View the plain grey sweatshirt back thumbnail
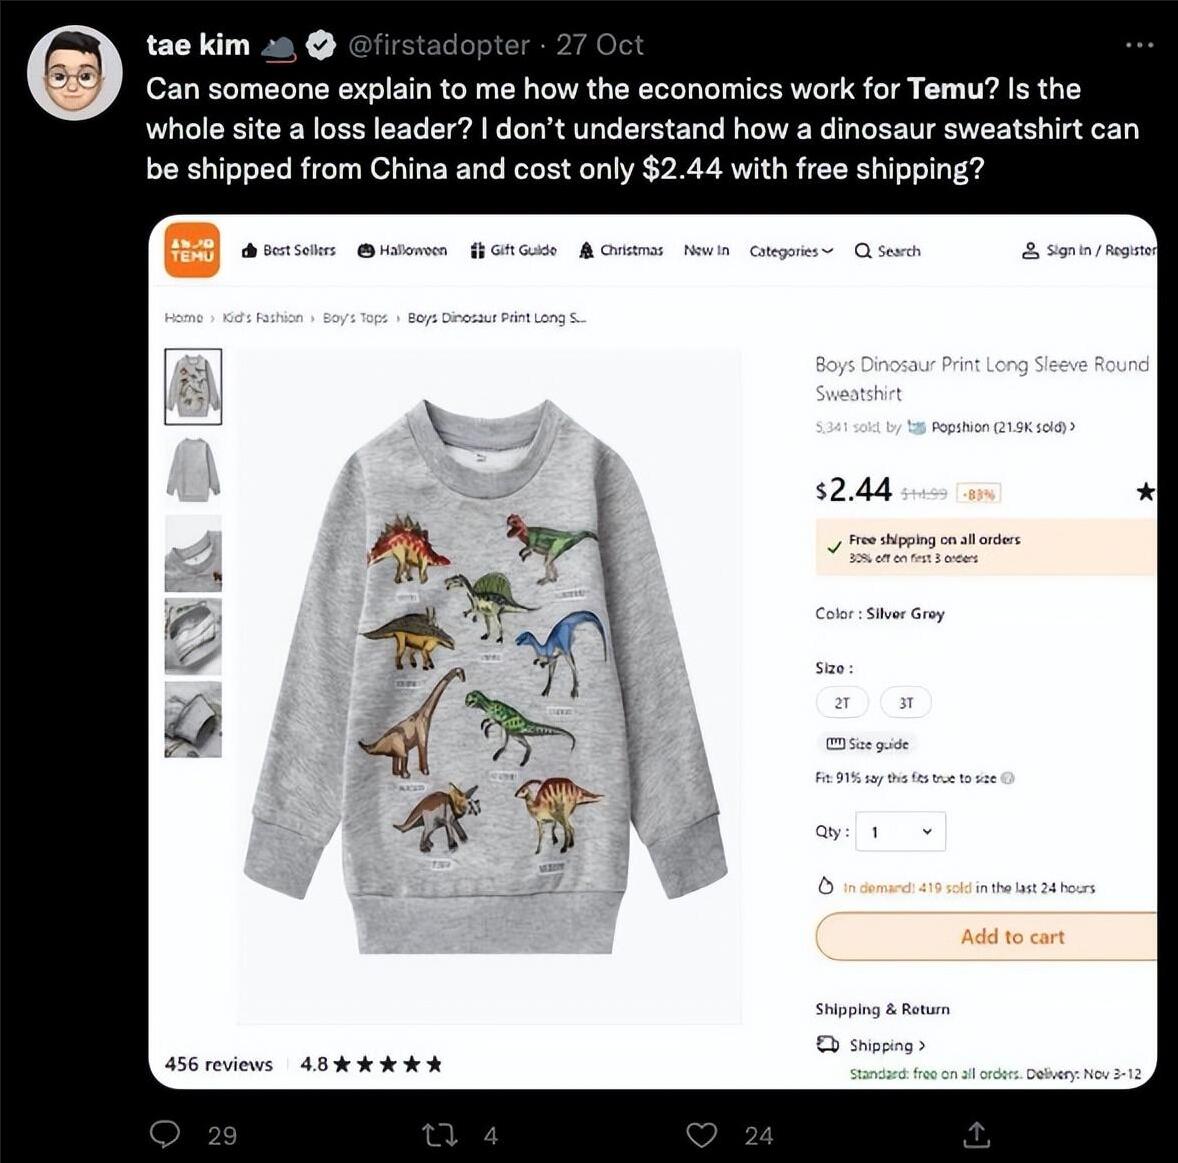Image resolution: width=1178 pixels, height=1163 pixels. 193,470
